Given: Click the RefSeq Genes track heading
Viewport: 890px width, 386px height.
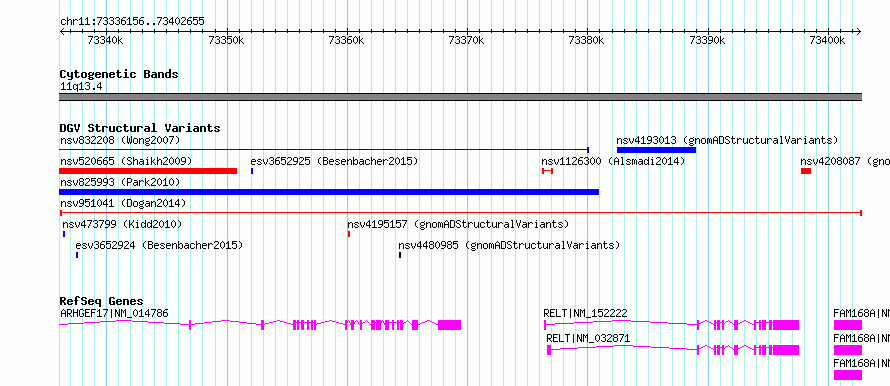Looking at the screenshot, I should [x=102, y=301].
